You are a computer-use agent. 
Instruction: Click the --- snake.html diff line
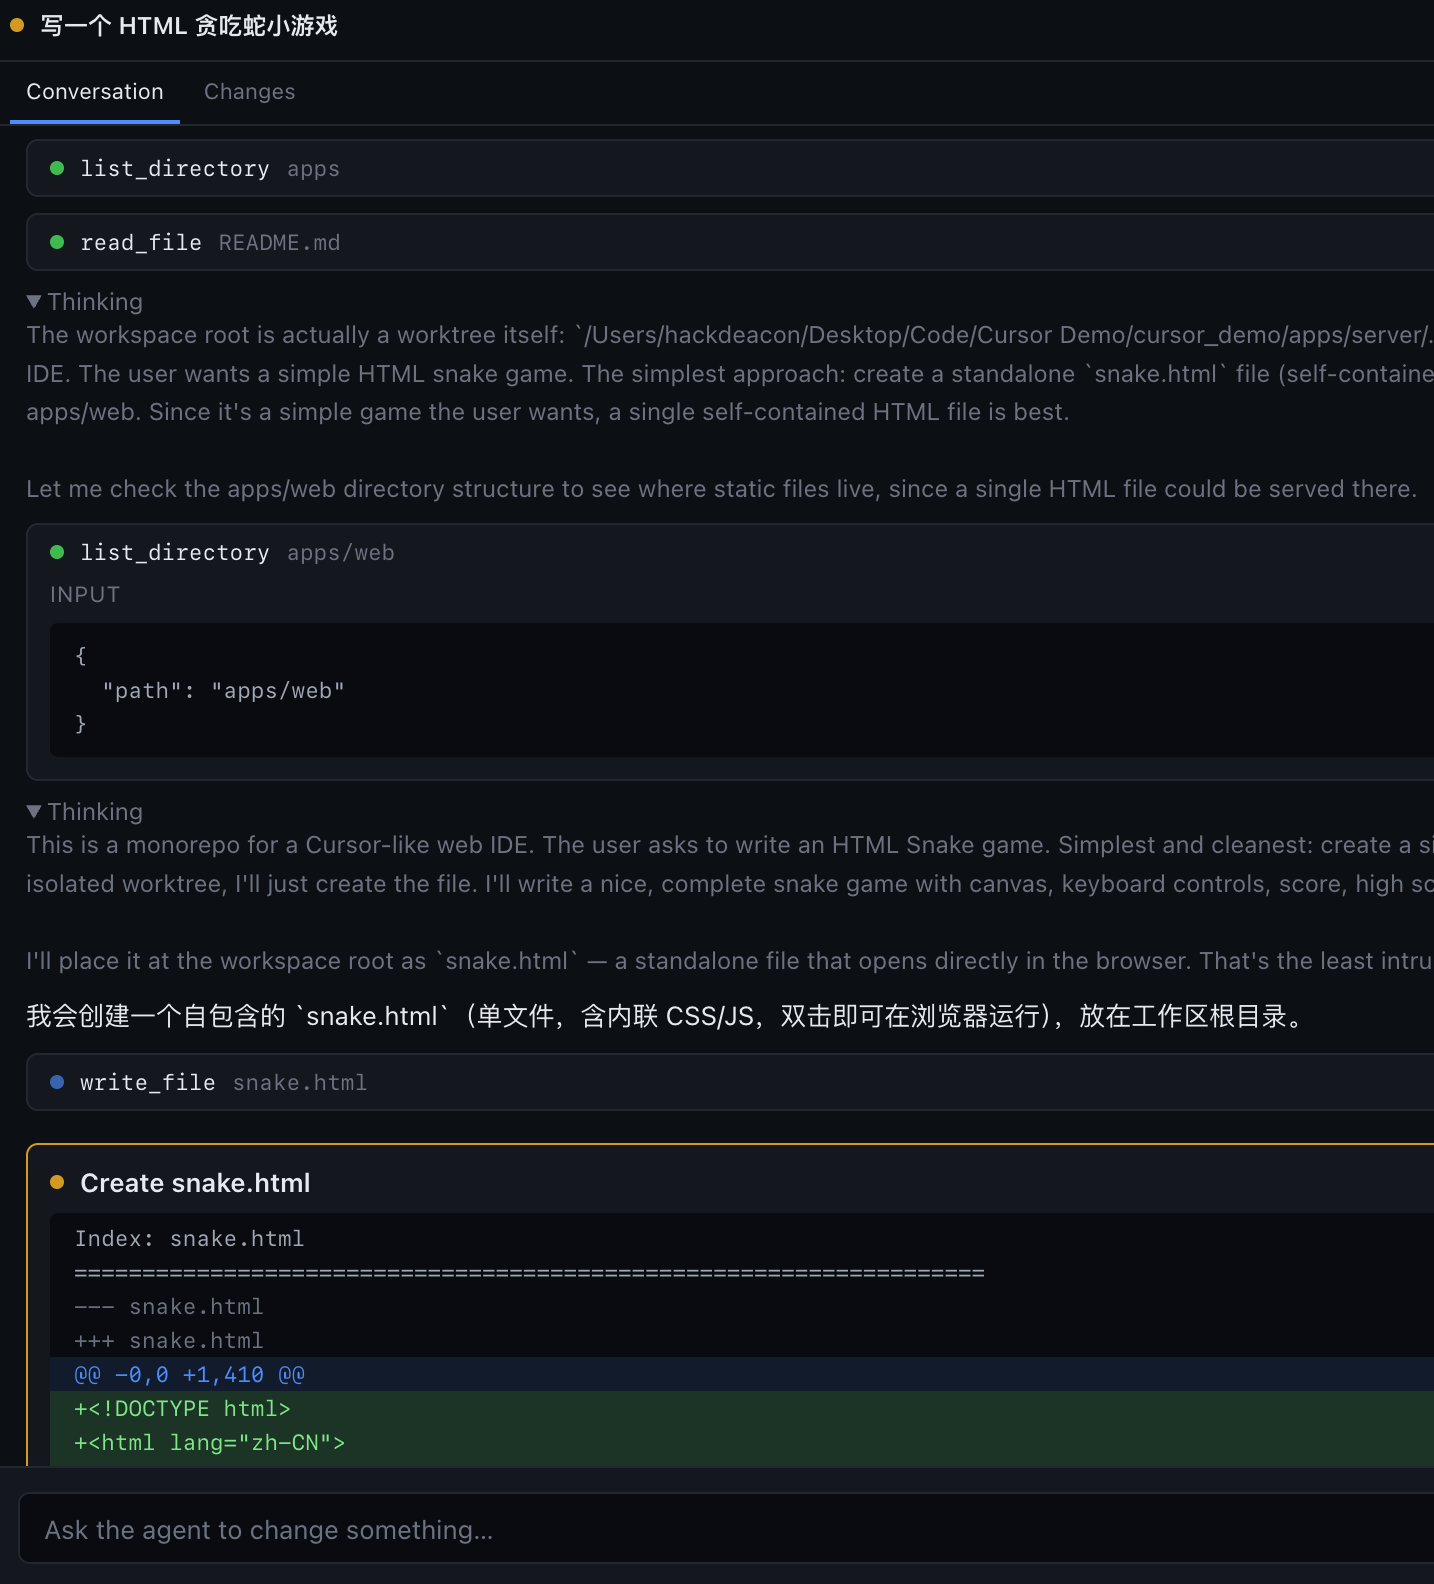click(169, 1306)
